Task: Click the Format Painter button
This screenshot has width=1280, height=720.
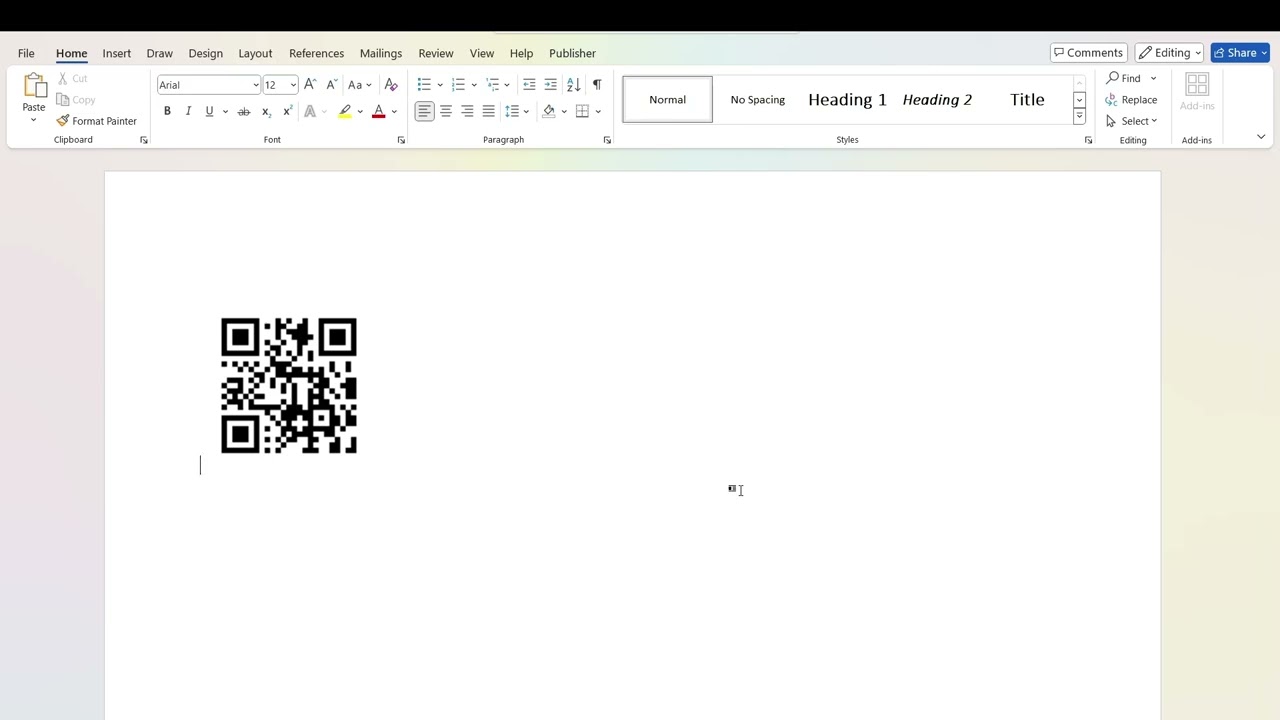Action: tap(96, 121)
